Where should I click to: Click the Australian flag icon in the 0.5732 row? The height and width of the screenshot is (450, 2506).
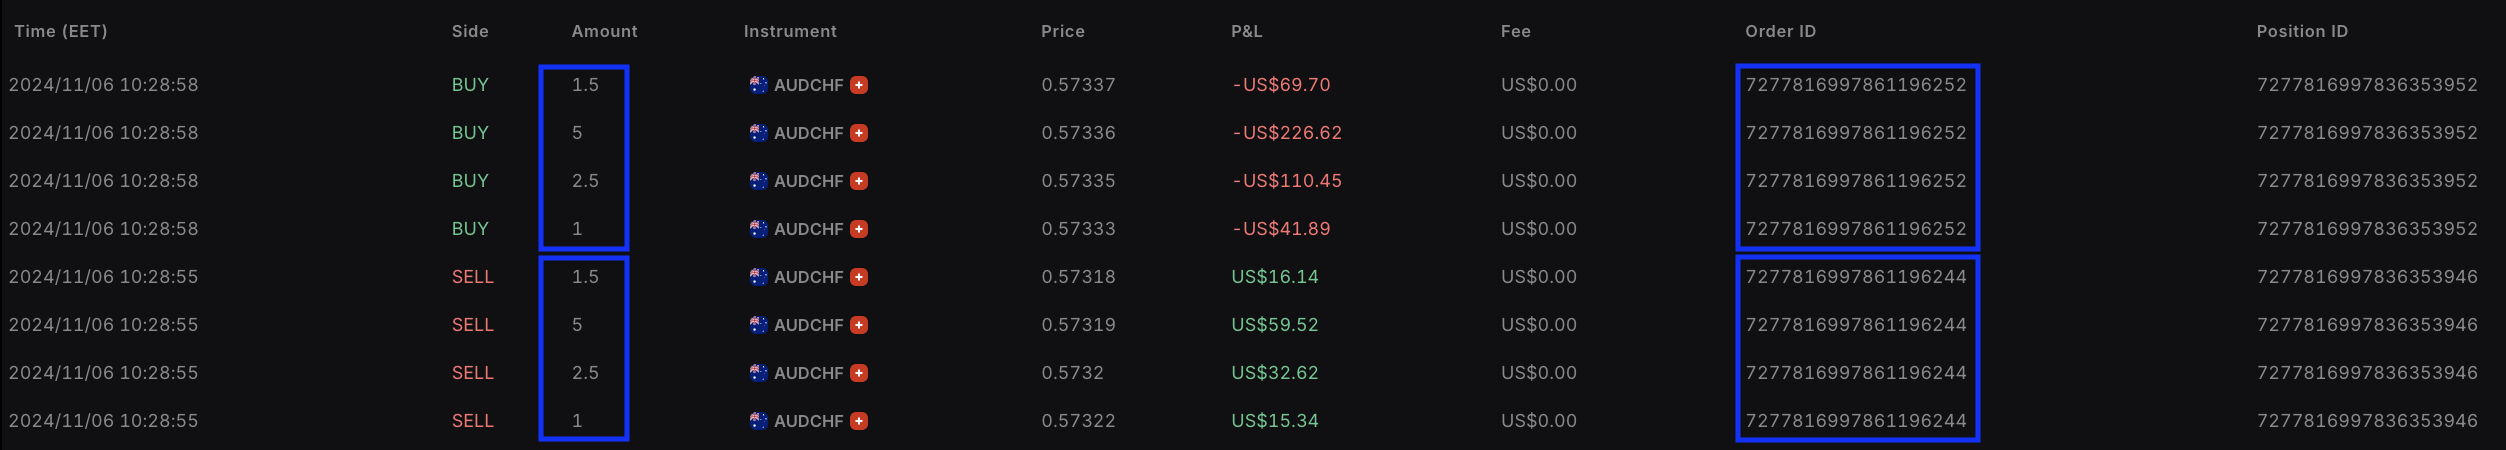click(758, 373)
